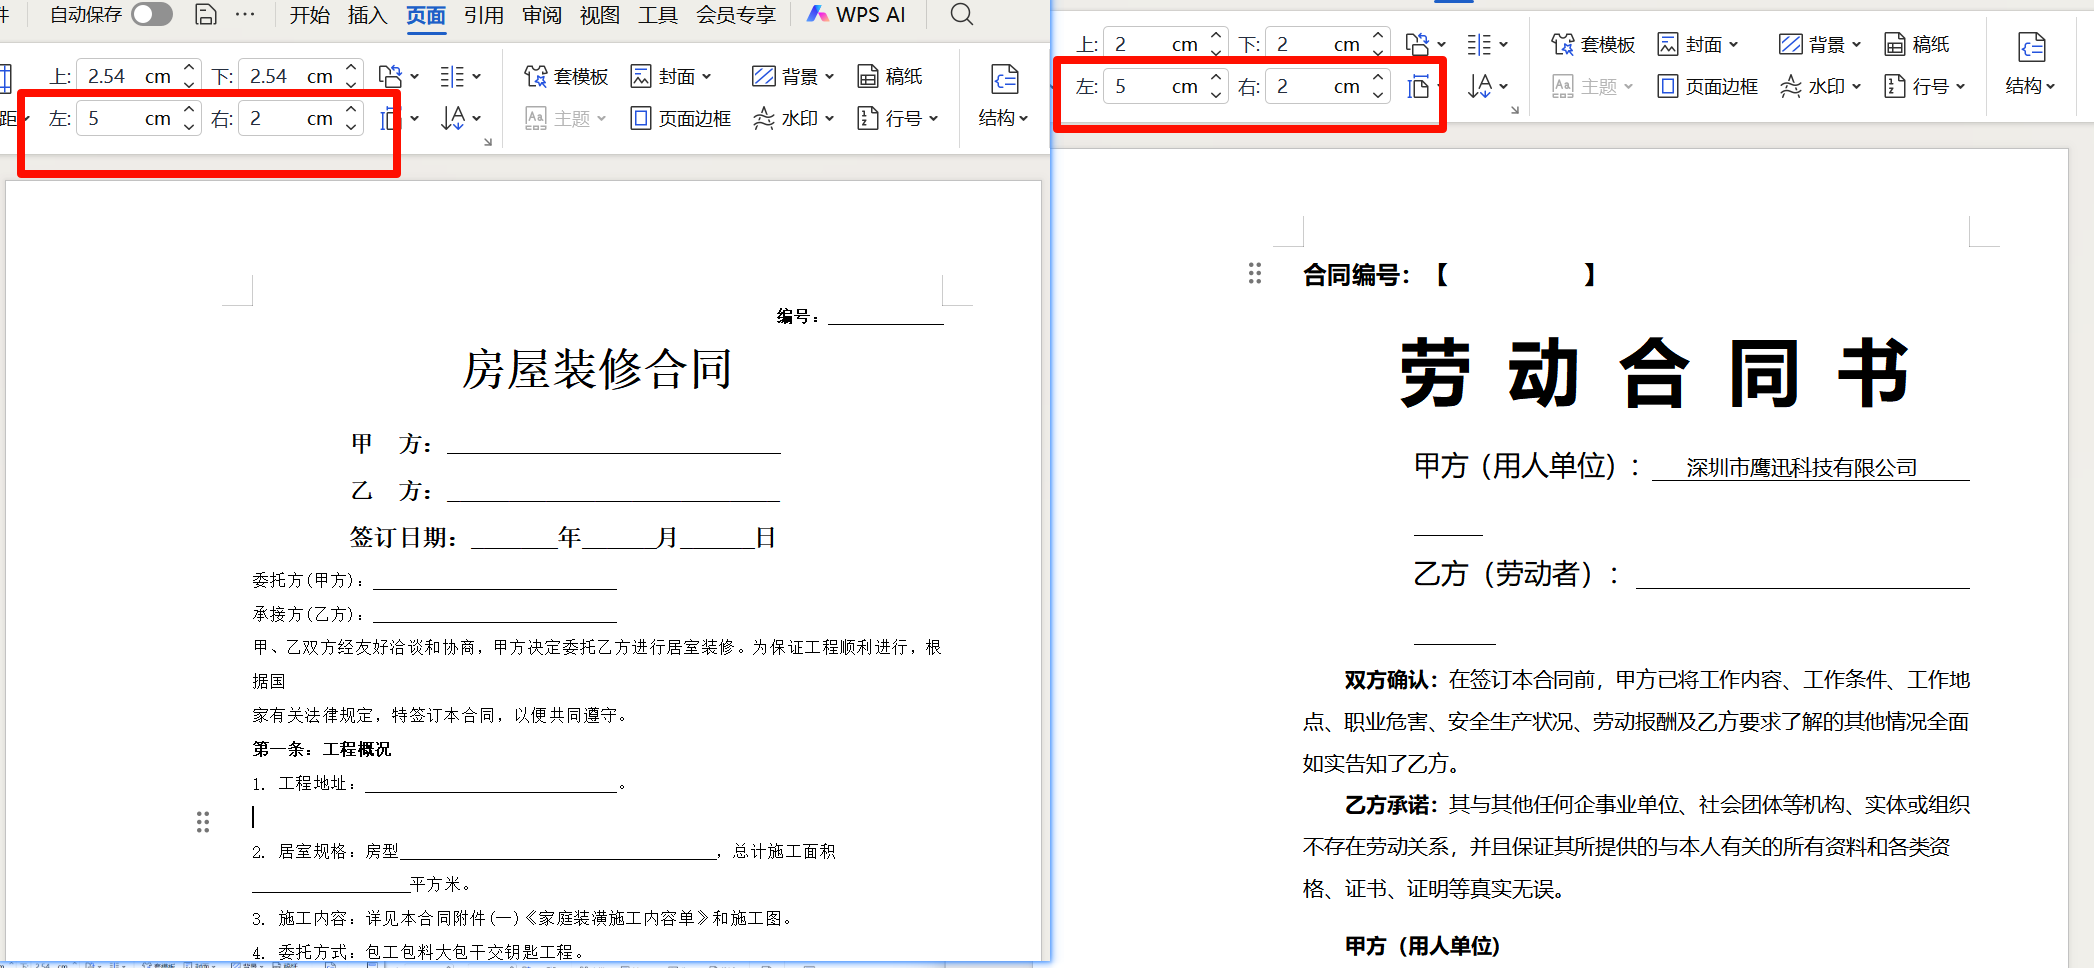Decrease bottom margin 2.54 in left window
This screenshot has height=968, width=2094.
(351, 84)
